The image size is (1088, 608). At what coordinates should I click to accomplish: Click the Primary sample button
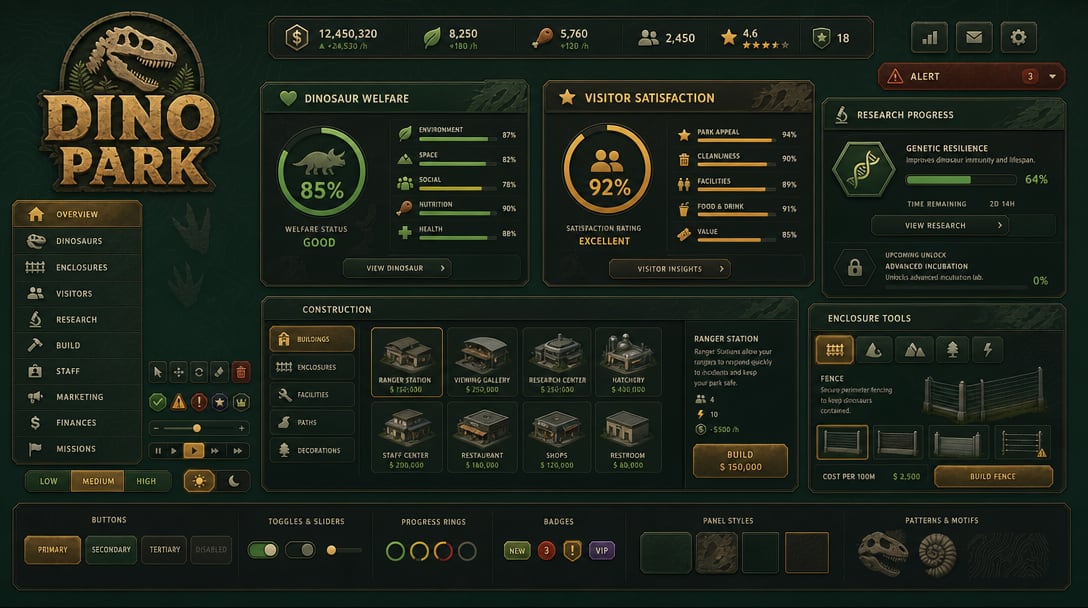point(53,550)
